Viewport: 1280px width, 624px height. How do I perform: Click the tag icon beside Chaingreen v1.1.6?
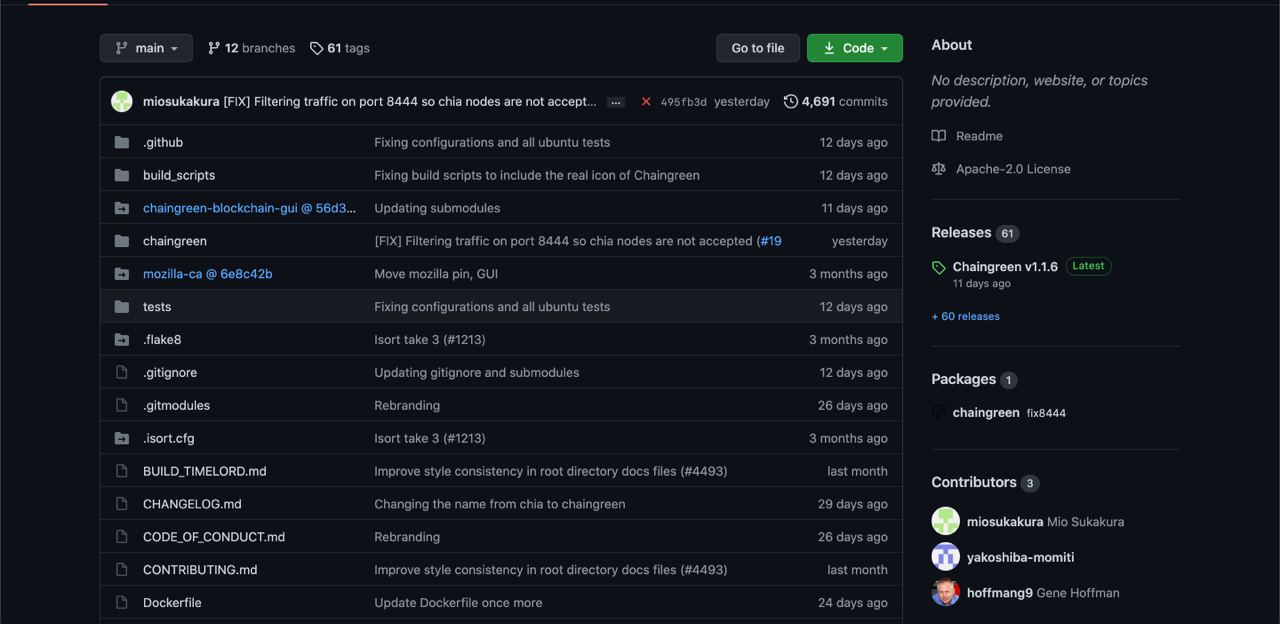click(938, 267)
